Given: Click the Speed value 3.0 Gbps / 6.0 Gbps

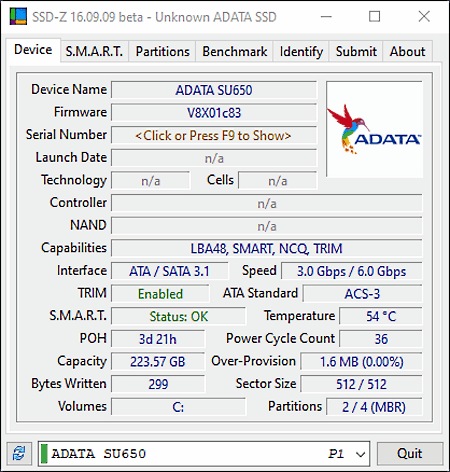Looking at the screenshot, I should pos(352,271).
